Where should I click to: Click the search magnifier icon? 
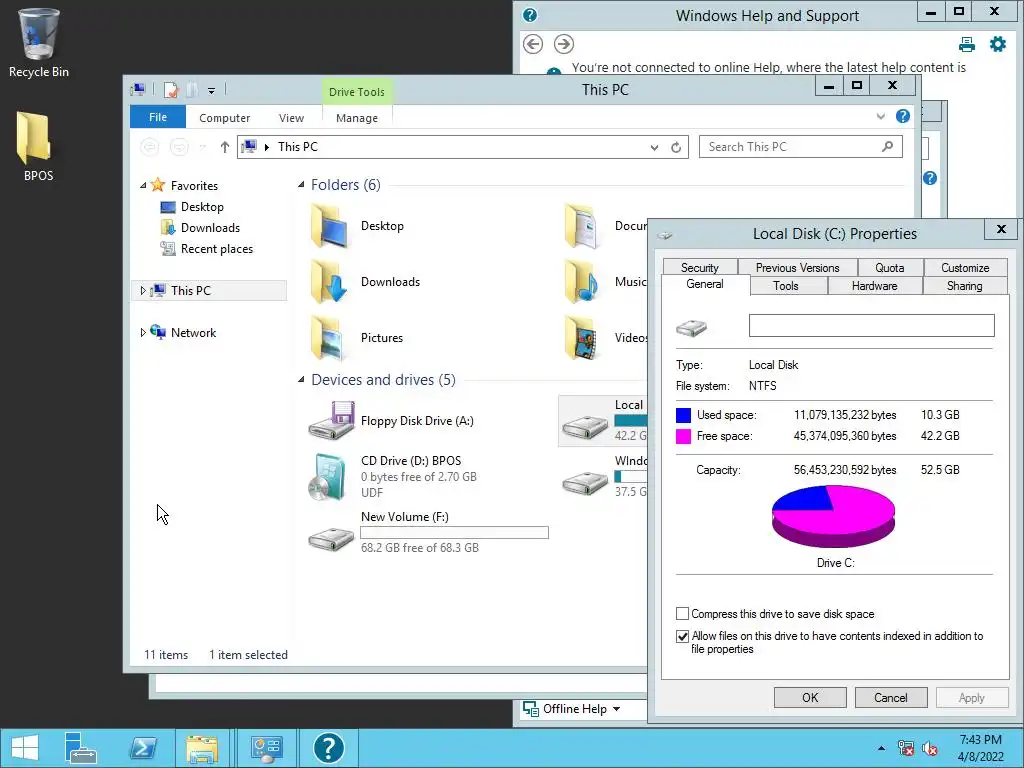pos(887,147)
